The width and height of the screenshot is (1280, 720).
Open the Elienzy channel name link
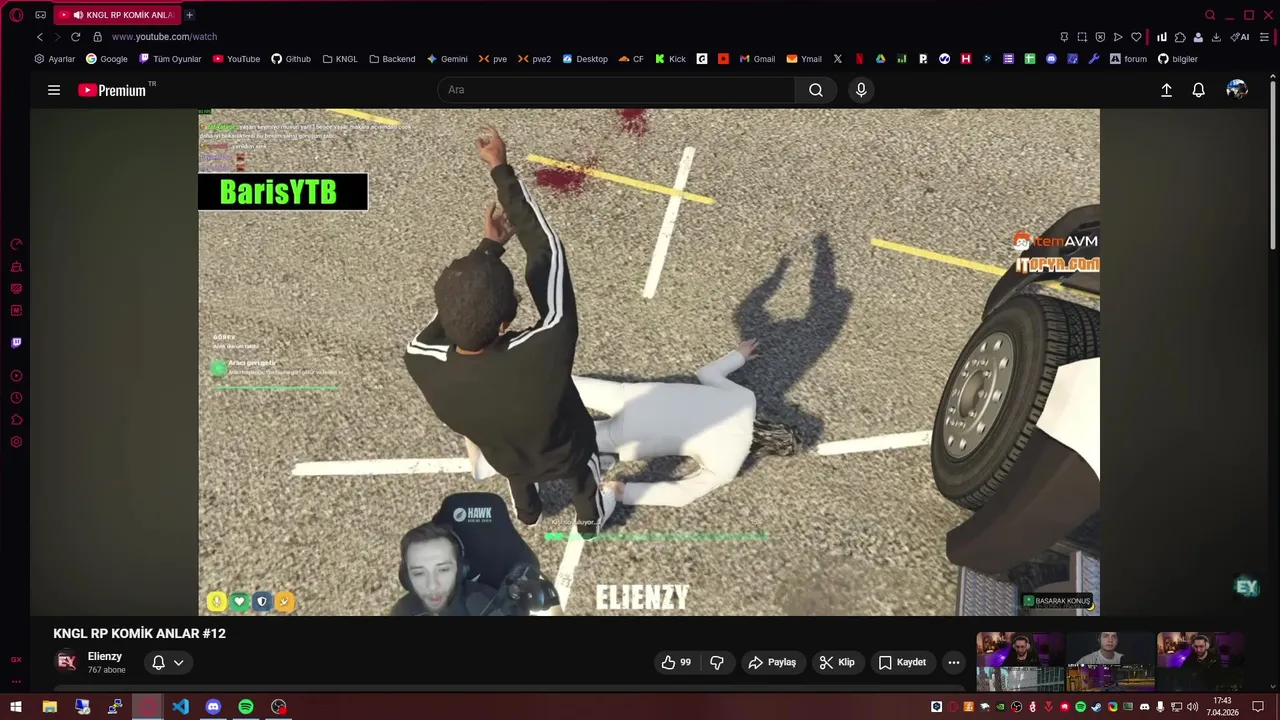[105, 656]
